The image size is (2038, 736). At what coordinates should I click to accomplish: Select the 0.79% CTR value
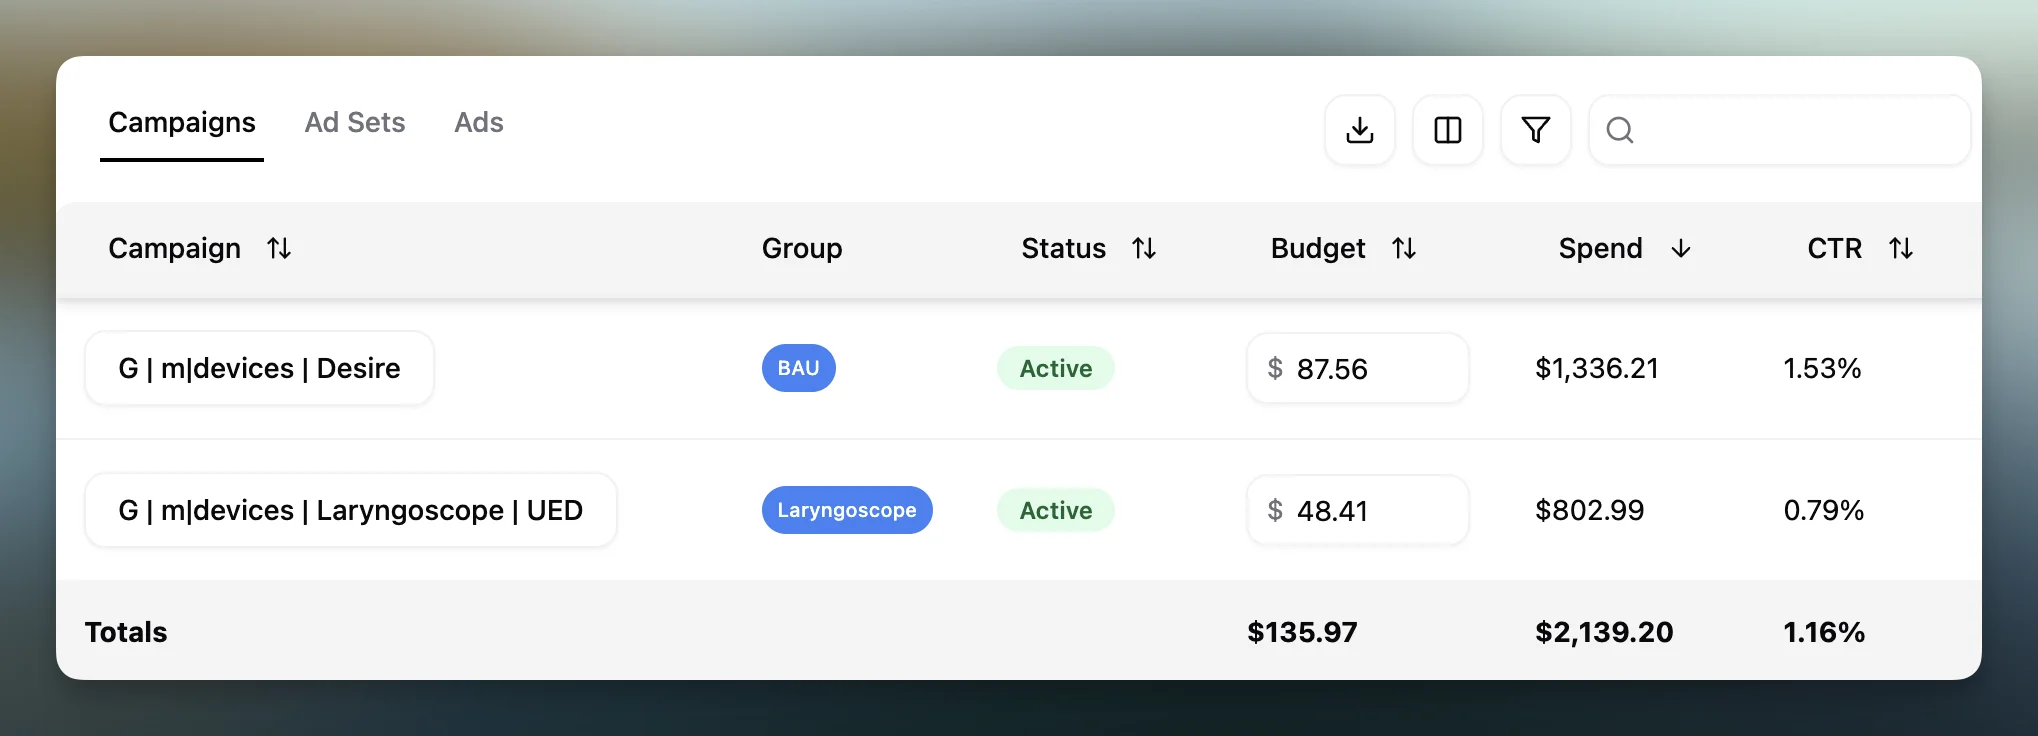(1824, 510)
